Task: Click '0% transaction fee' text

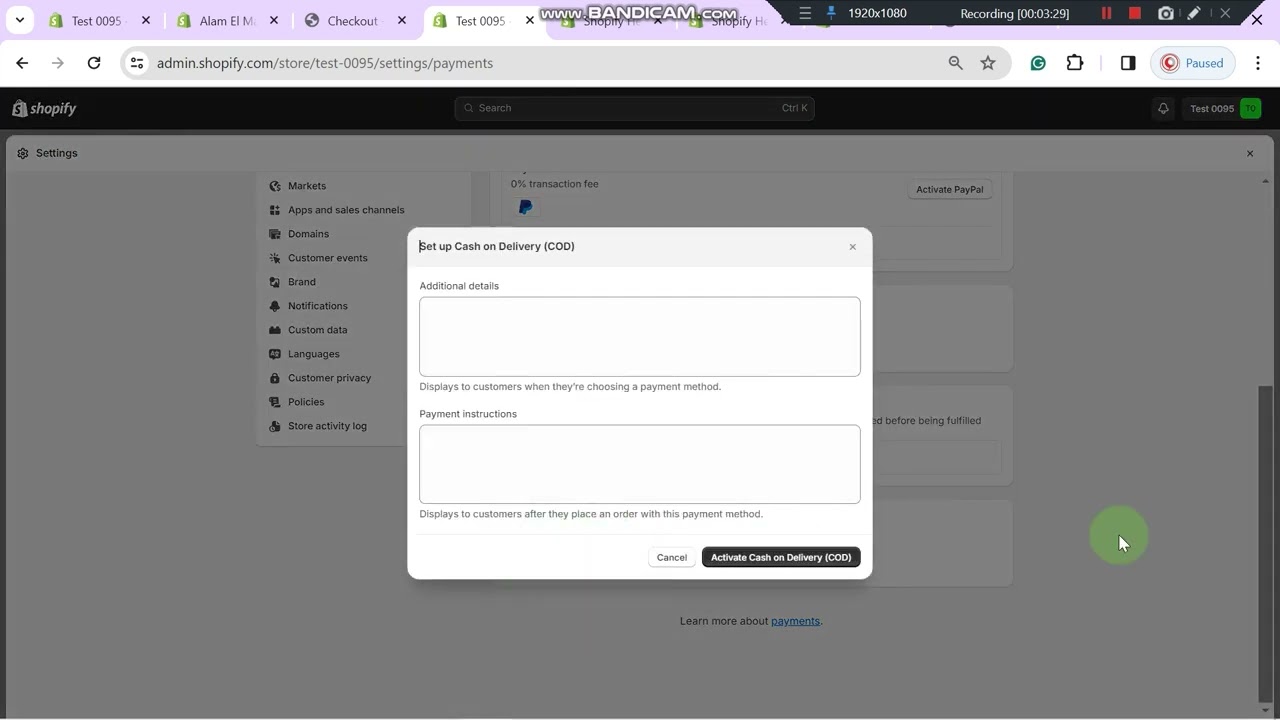Action: coord(555,184)
